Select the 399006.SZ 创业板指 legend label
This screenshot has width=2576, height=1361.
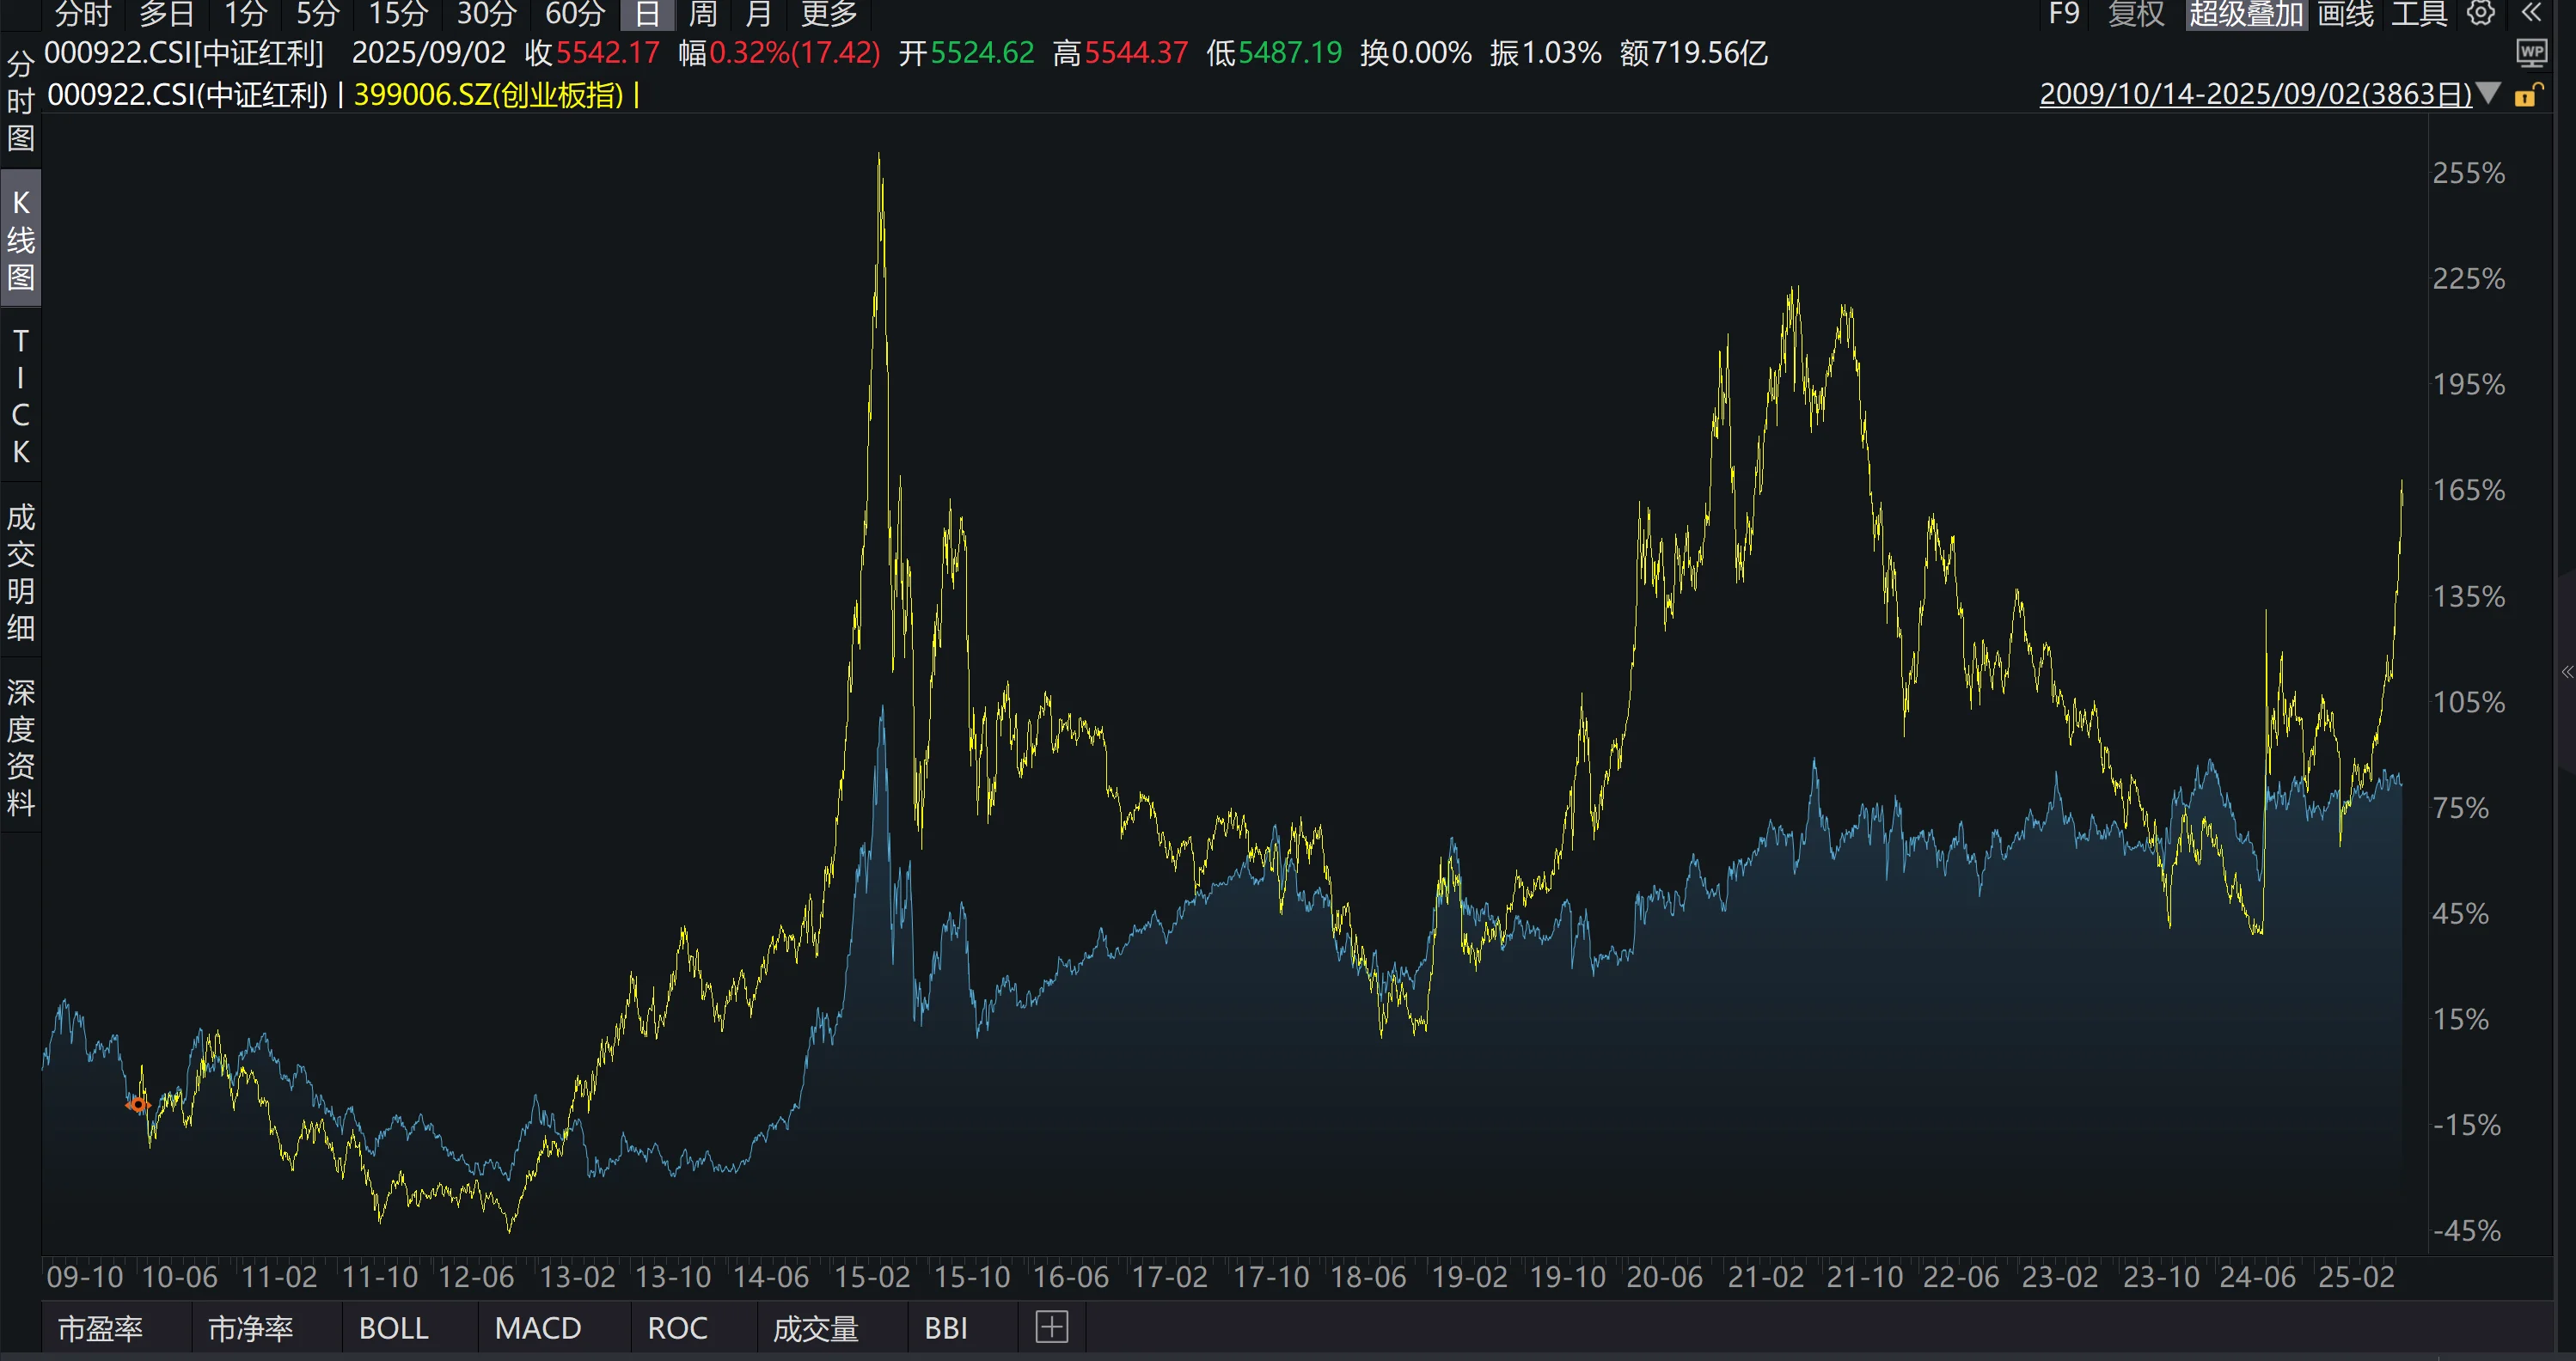click(x=489, y=95)
